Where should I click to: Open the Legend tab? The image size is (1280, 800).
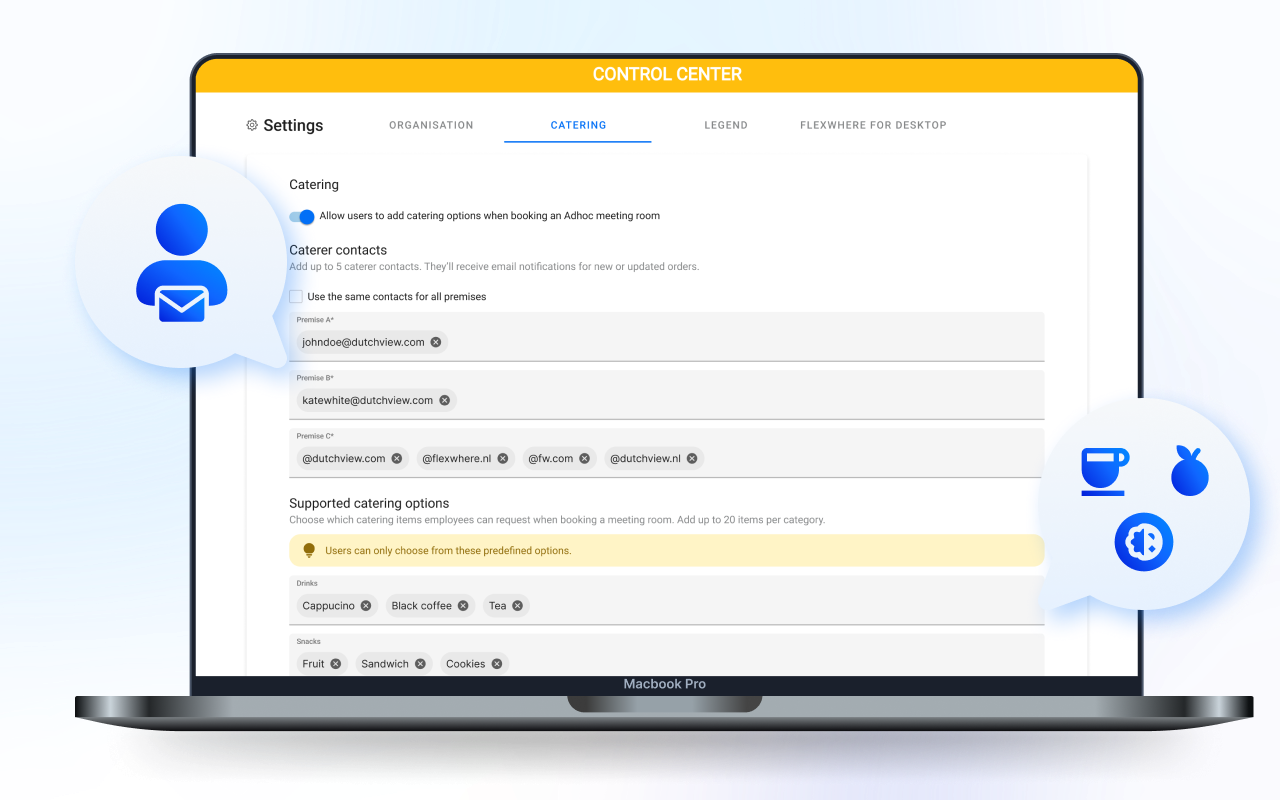pos(725,125)
